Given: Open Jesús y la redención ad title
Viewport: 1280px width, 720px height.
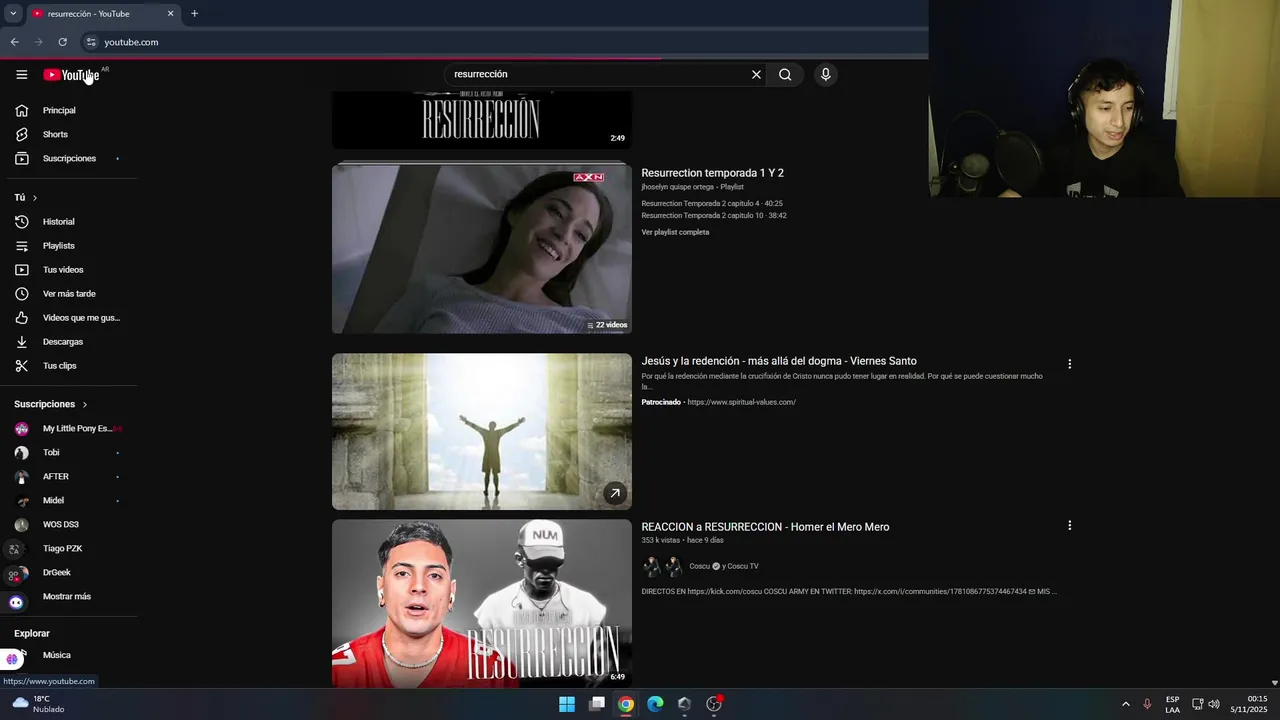Looking at the screenshot, I should [779, 361].
